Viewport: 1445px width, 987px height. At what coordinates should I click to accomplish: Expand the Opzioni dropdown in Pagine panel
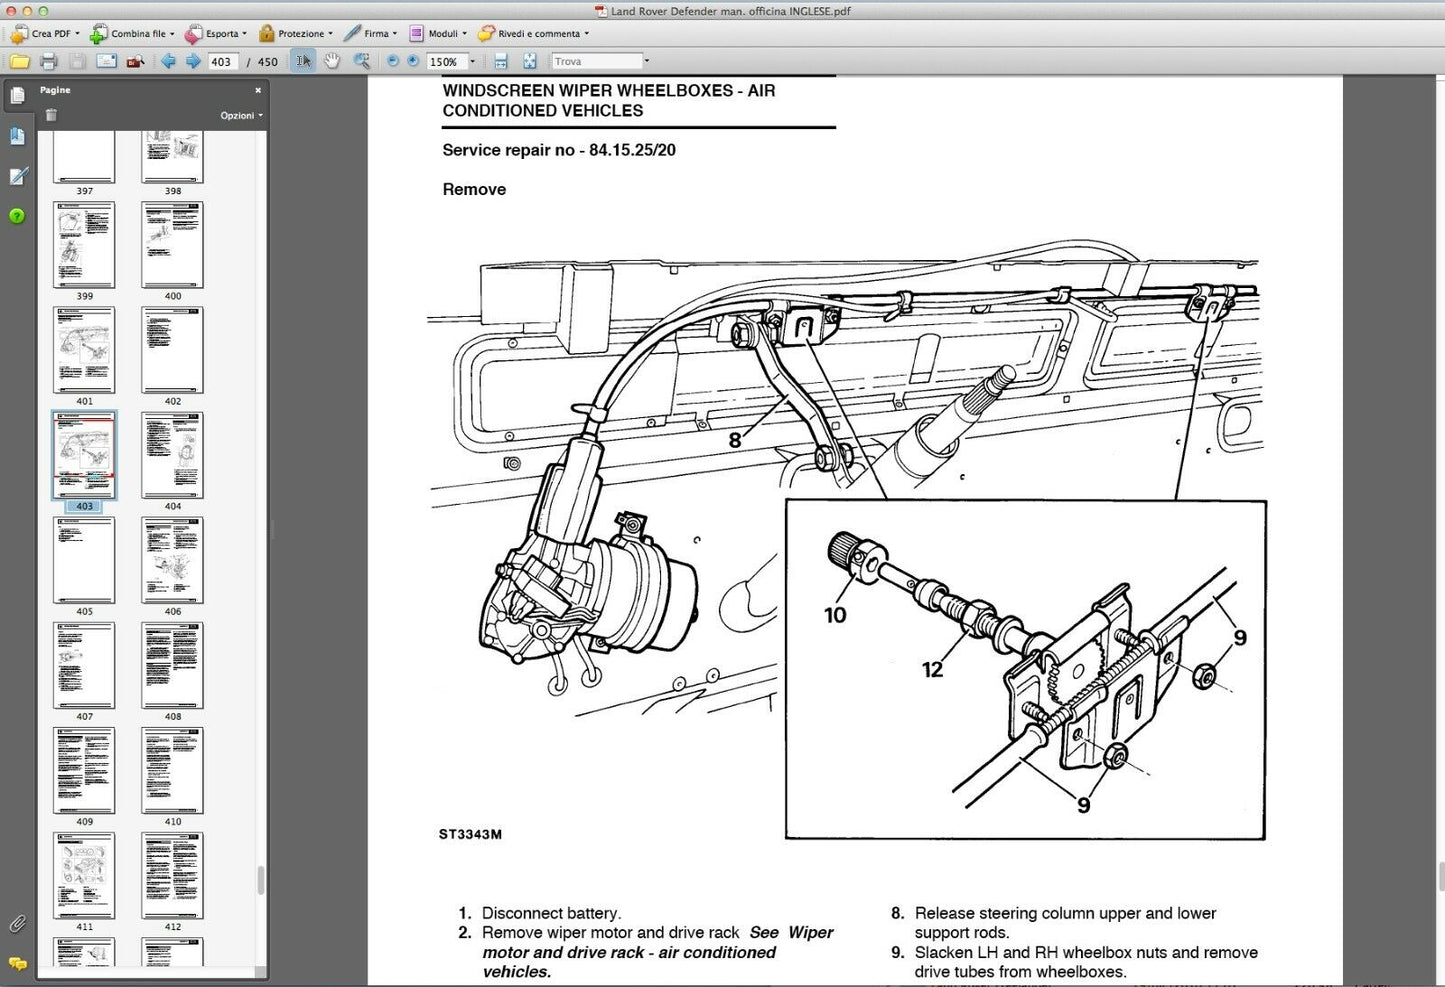(x=242, y=115)
